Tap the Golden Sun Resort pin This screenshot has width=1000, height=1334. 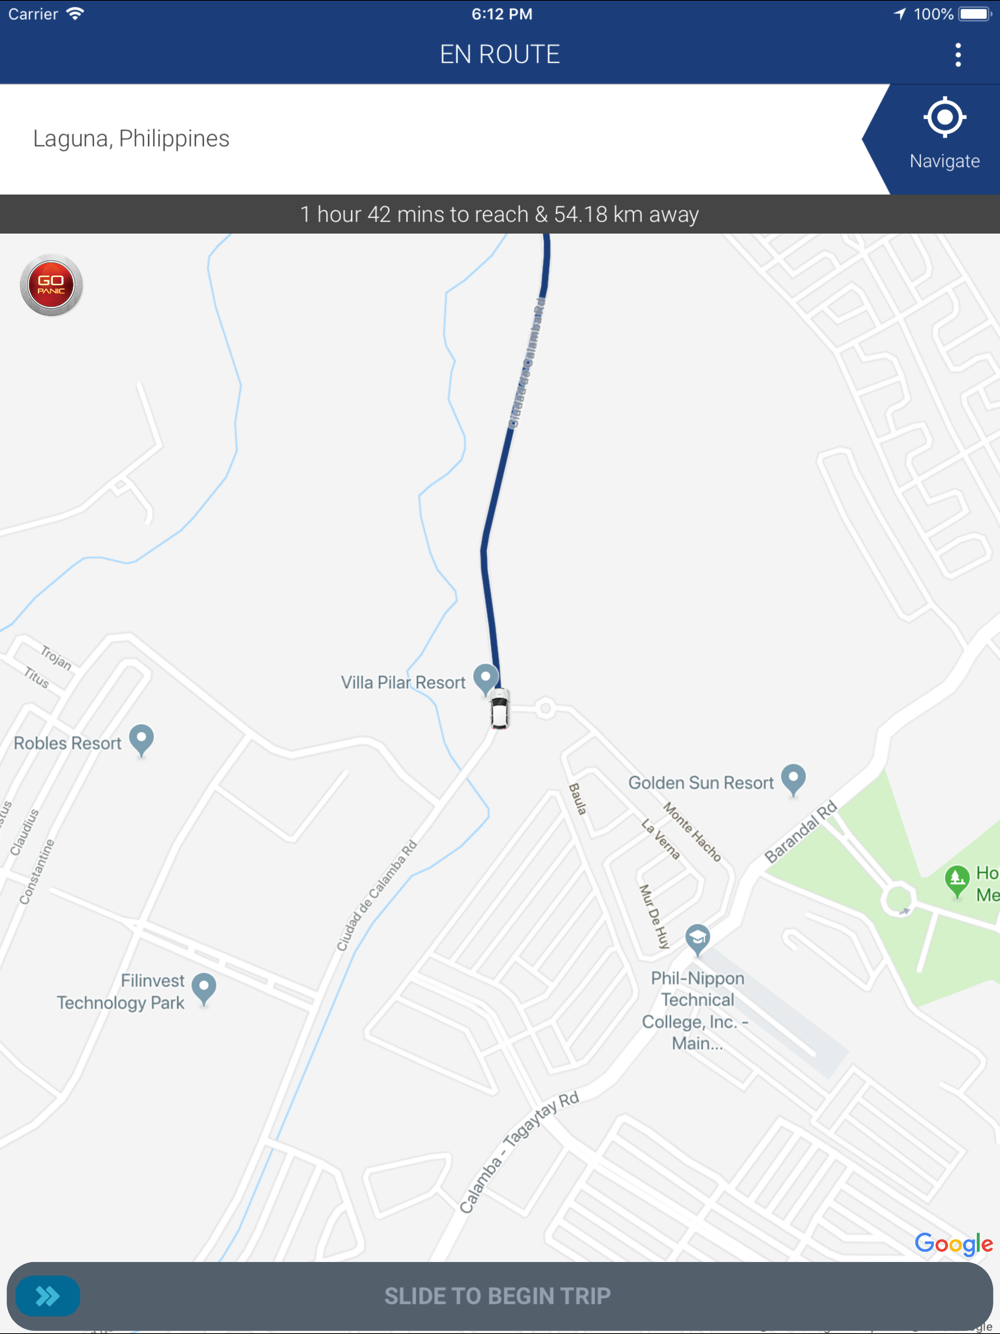coord(793,779)
